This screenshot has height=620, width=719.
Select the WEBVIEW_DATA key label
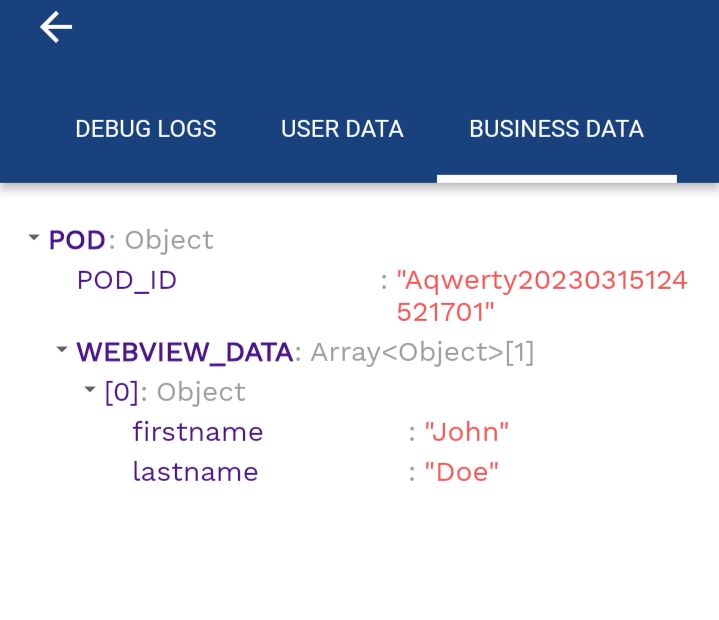[x=185, y=352]
